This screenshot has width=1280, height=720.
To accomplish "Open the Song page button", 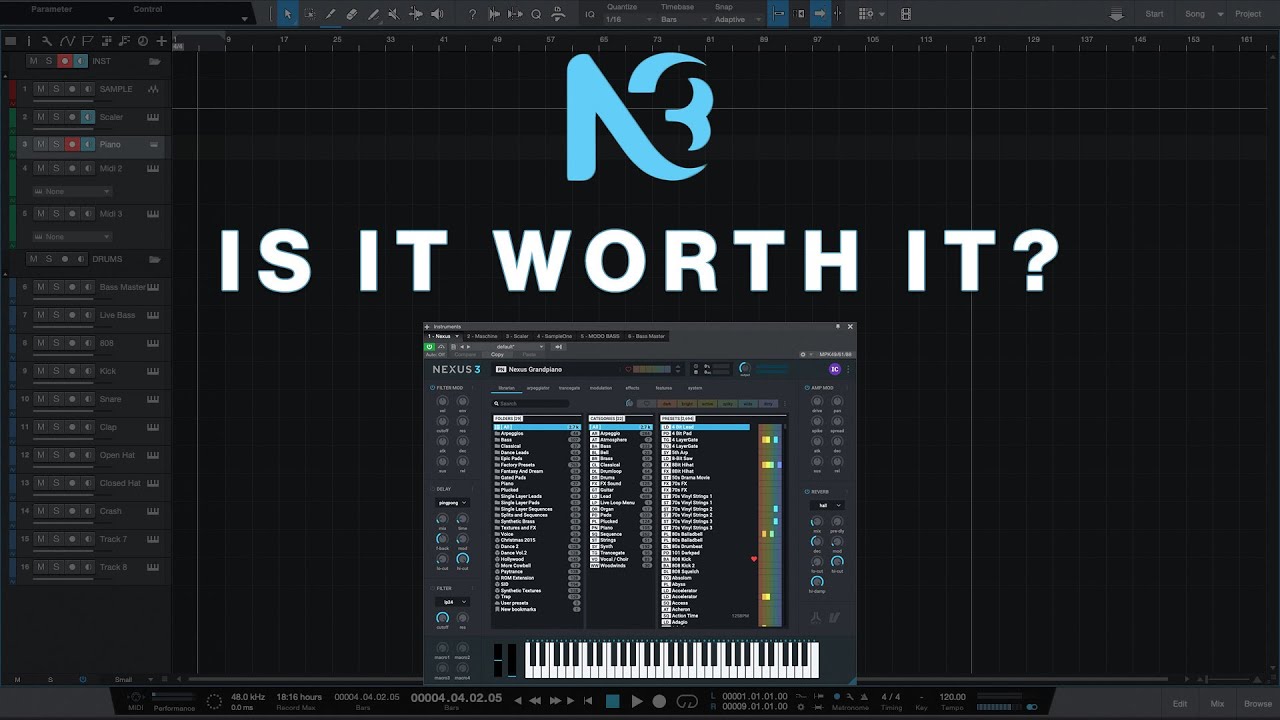I will click(x=1195, y=14).
